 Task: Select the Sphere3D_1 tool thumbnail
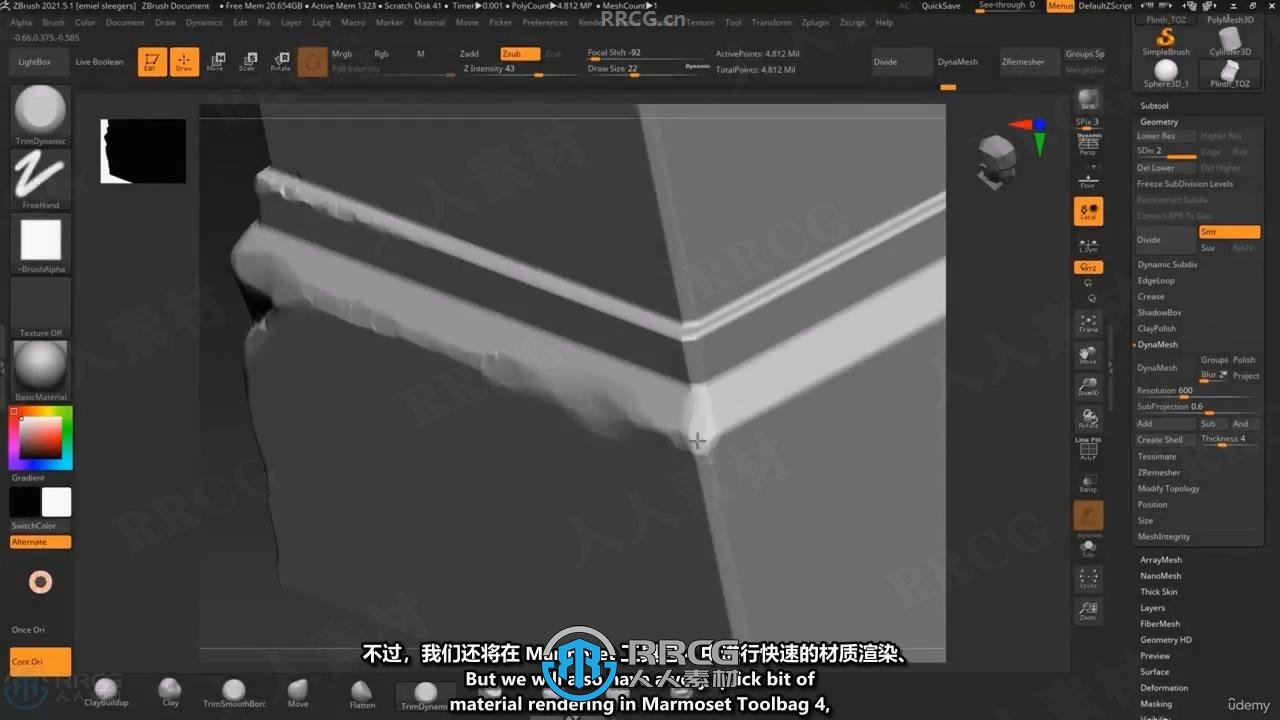1166,74
